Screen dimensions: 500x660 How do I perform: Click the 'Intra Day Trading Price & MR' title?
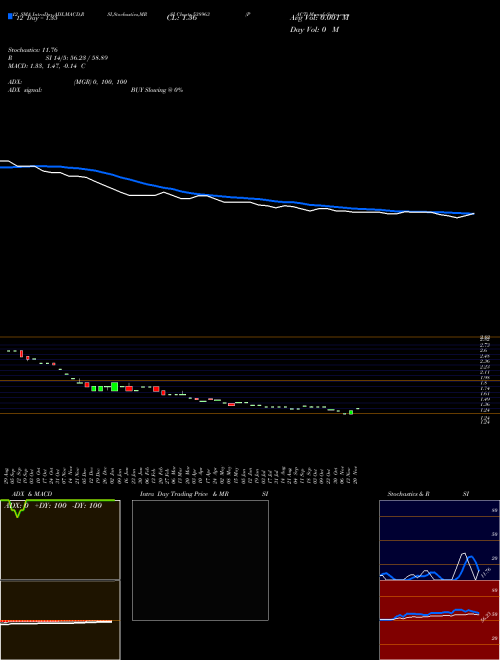coord(184,494)
